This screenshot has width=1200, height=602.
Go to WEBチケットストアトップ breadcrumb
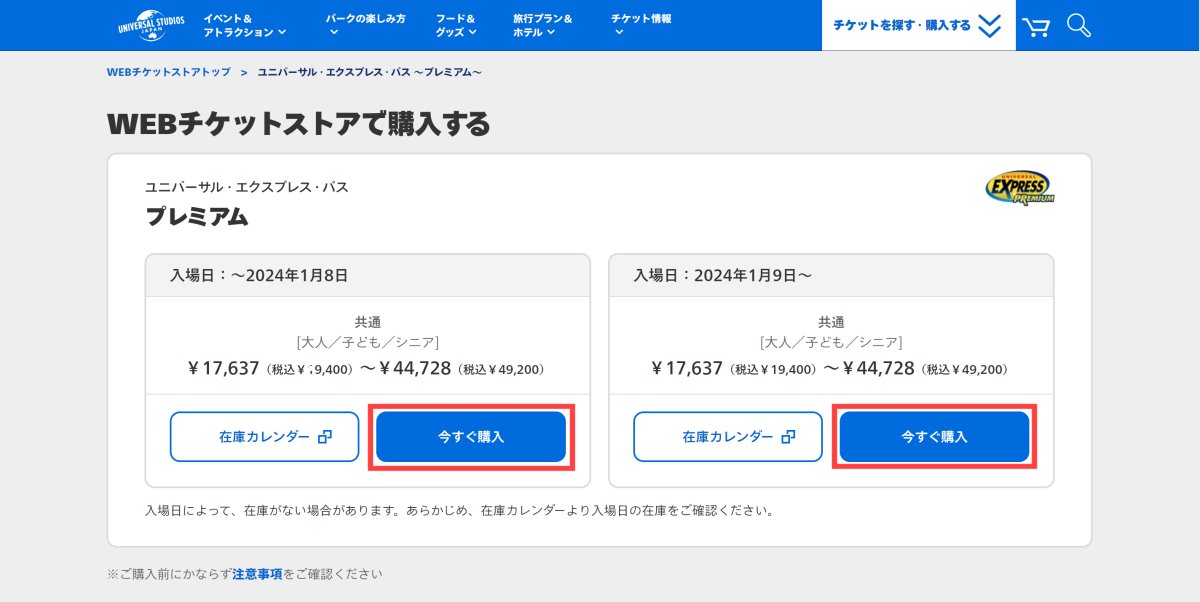point(169,72)
